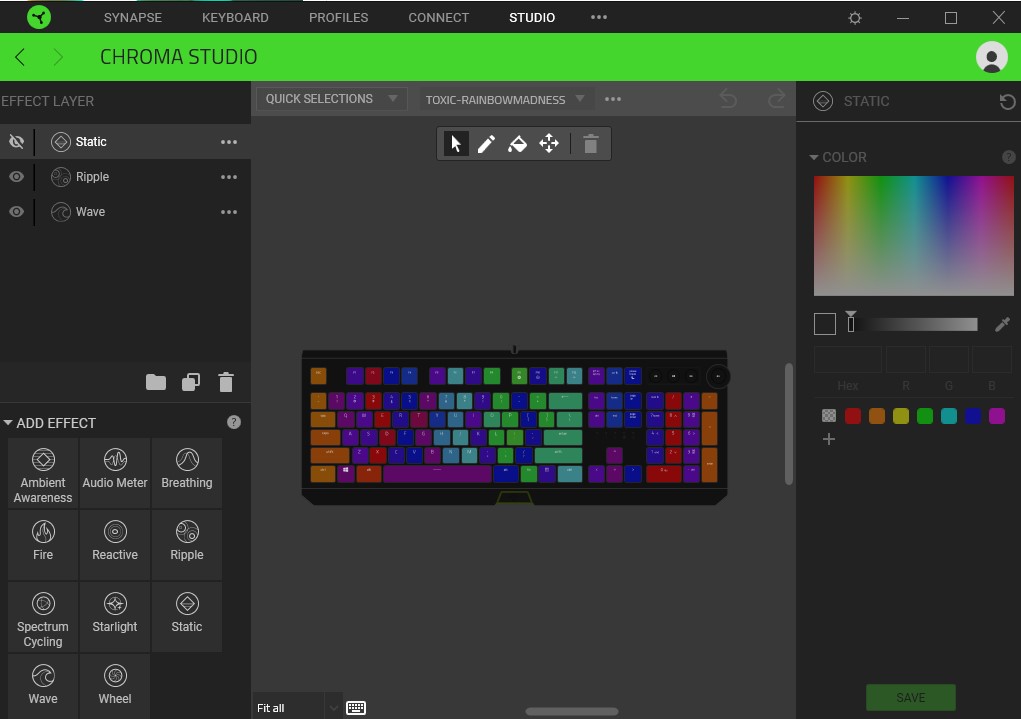The width and height of the screenshot is (1021, 719).
Task: Click the keyboard device icon at bottom
Action: 356,708
